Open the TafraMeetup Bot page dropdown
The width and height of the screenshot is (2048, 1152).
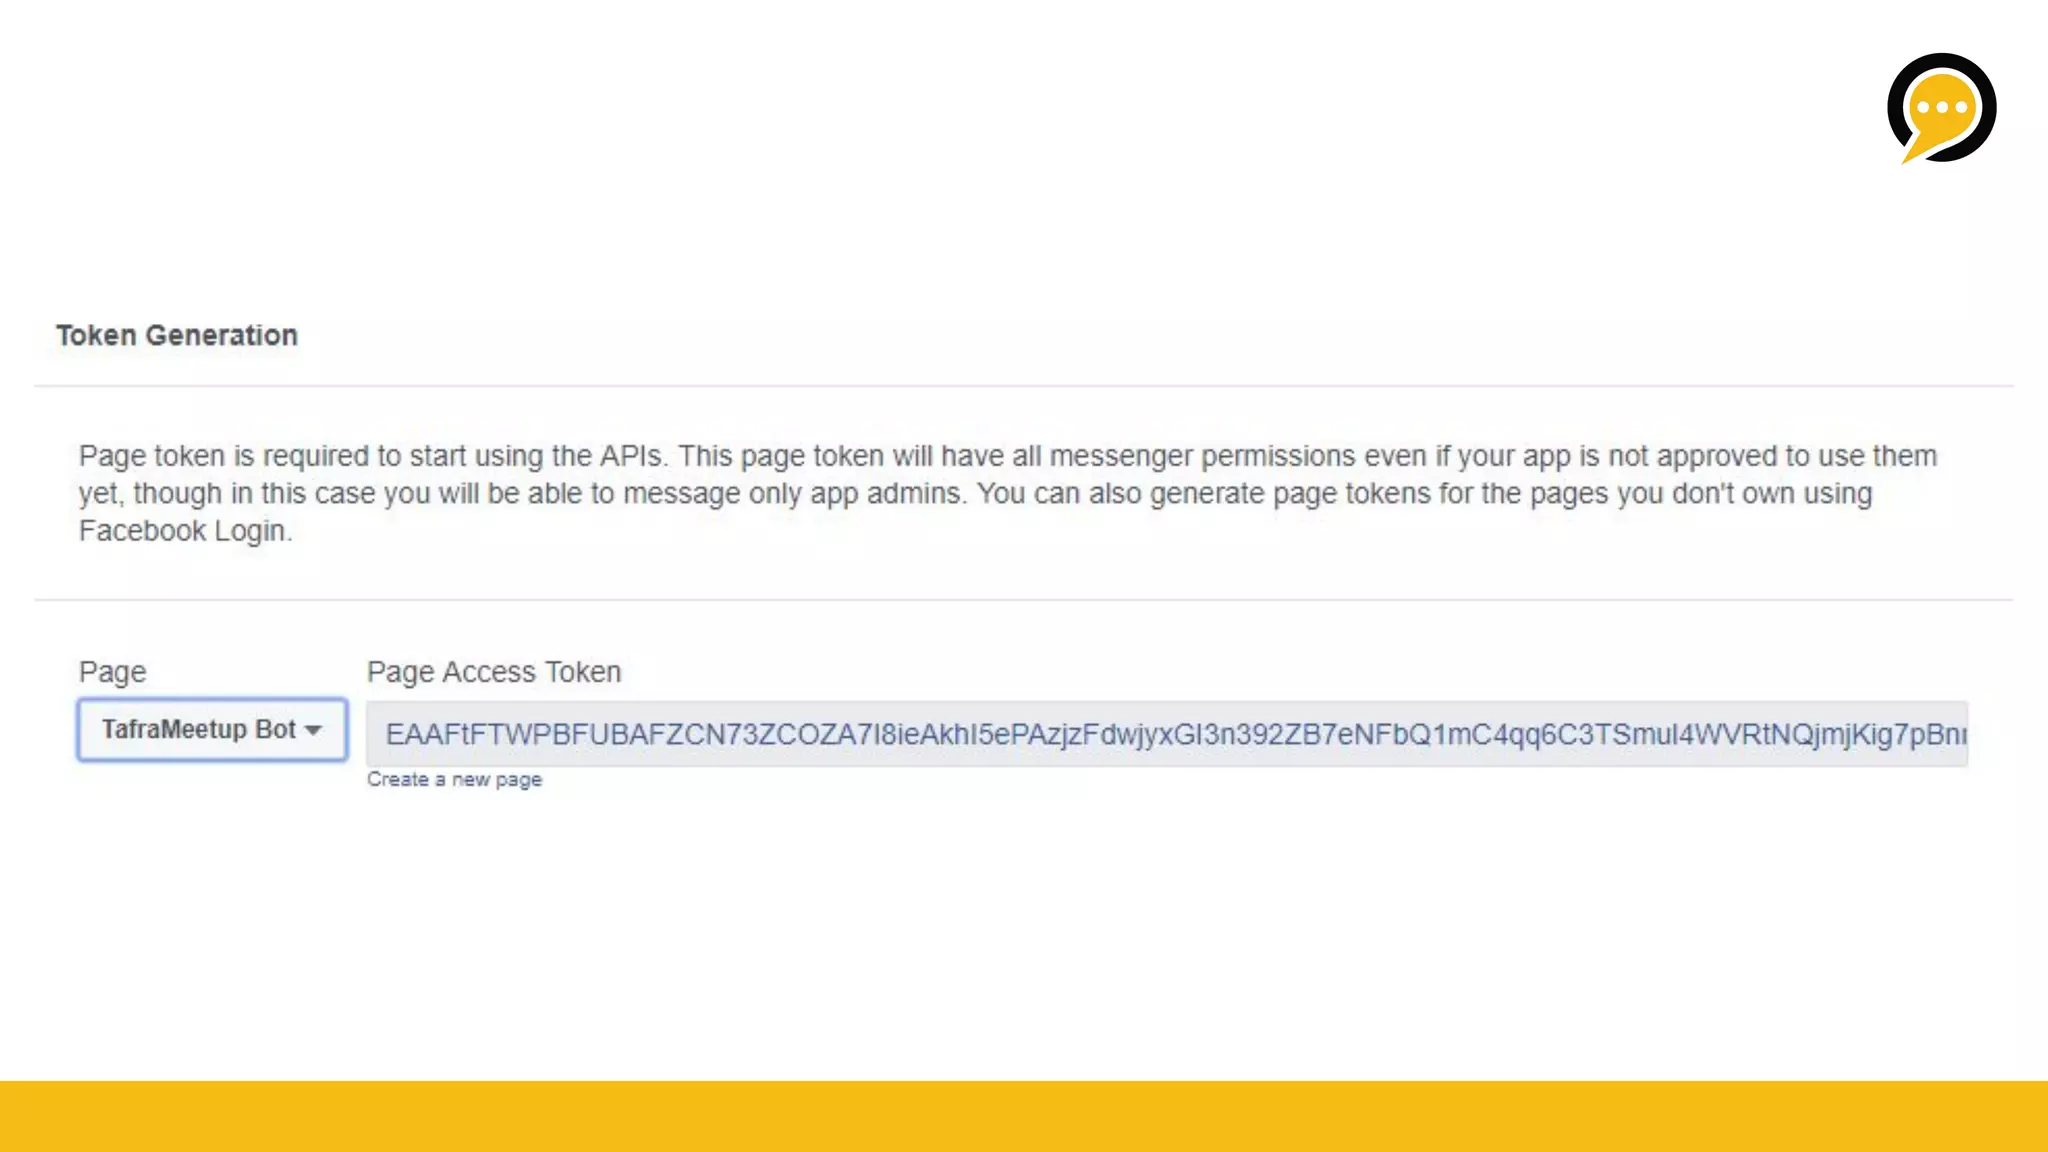coord(212,730)
